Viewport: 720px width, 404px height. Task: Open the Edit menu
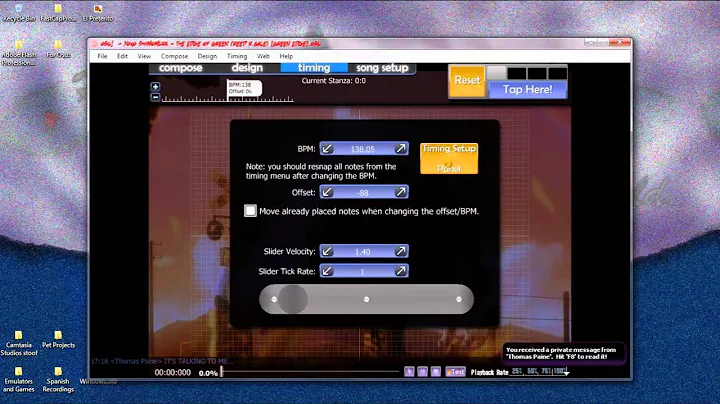[x=122, y=56]
